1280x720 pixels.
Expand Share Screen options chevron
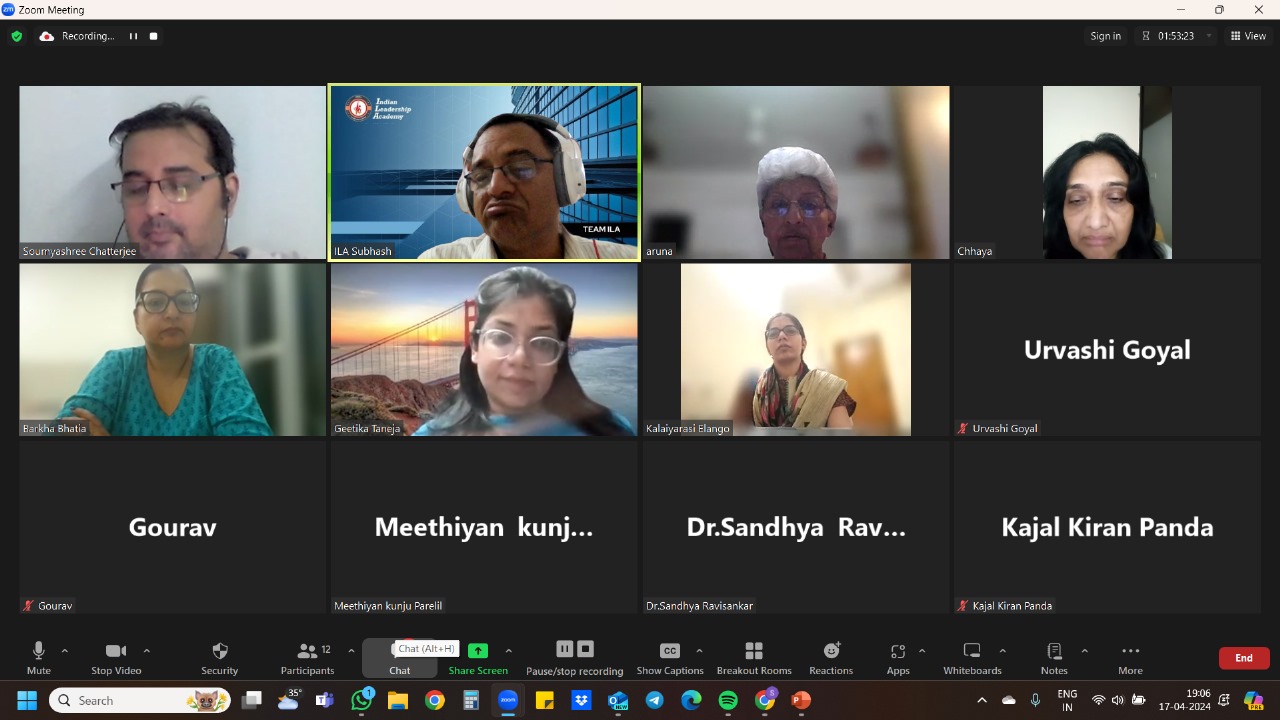508,651
